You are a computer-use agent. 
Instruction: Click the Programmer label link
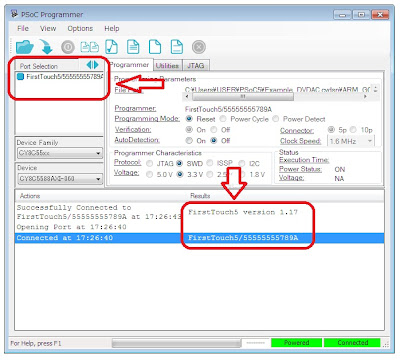pos(135,108)
